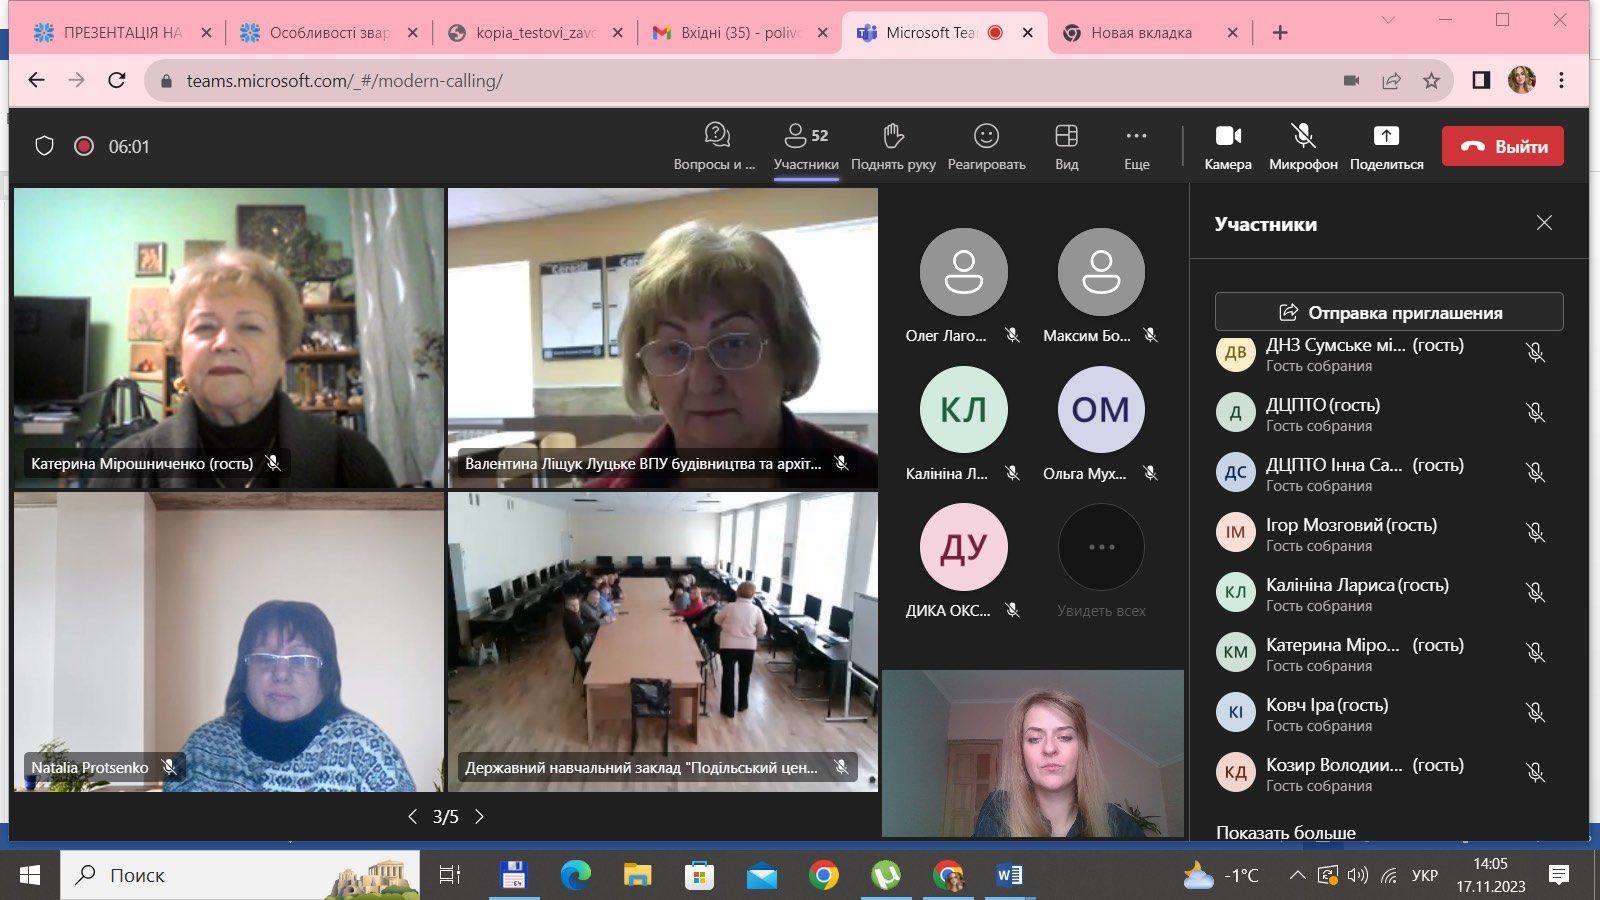Open the View layout options
The height and width of the screenshot is (900, 1600).
(x=1066, y=136)
